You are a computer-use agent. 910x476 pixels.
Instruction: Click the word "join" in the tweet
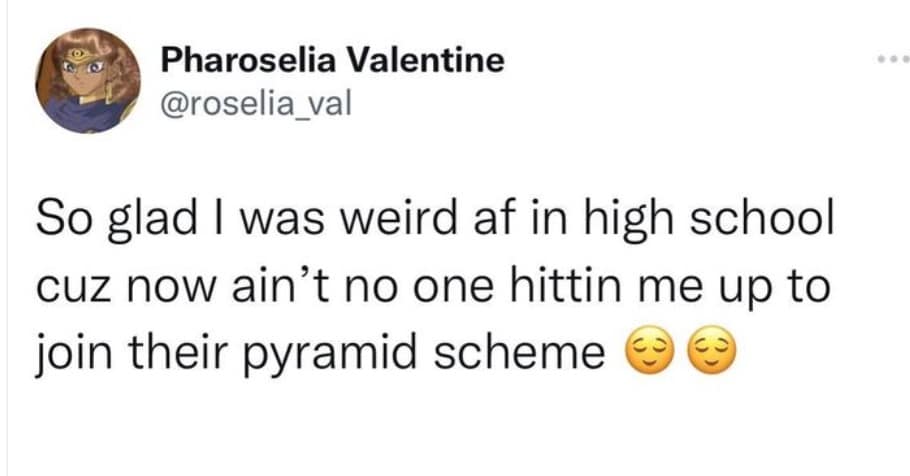click(x=71, y=354)
